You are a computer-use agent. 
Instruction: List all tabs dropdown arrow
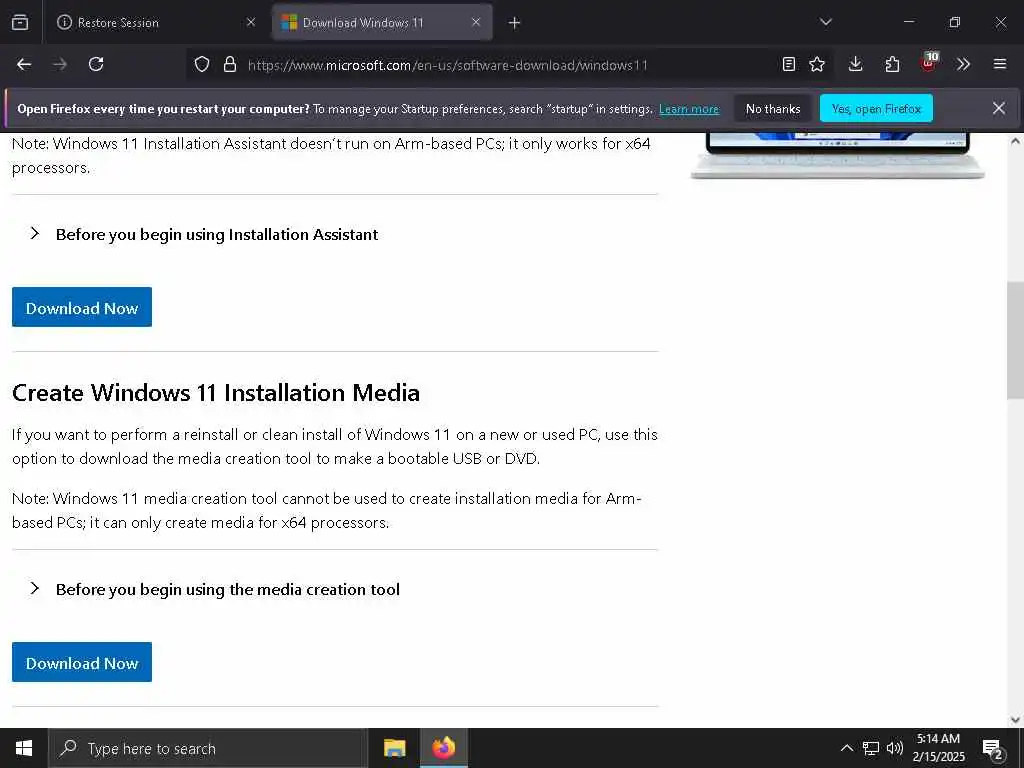click(825, 22)
